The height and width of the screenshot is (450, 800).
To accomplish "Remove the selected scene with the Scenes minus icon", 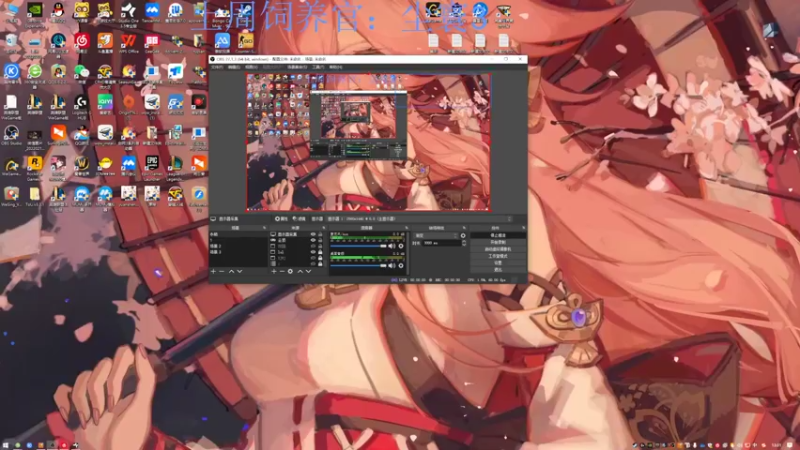I will click(x=221, y=271).
